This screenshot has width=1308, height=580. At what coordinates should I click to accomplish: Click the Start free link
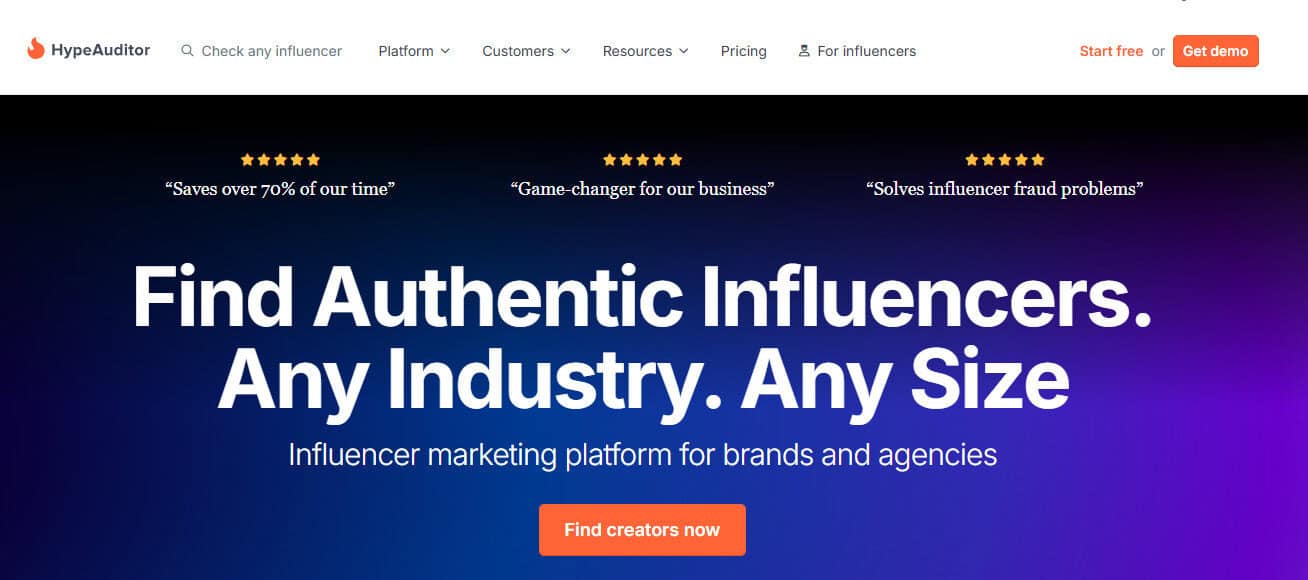[1111, 51]
